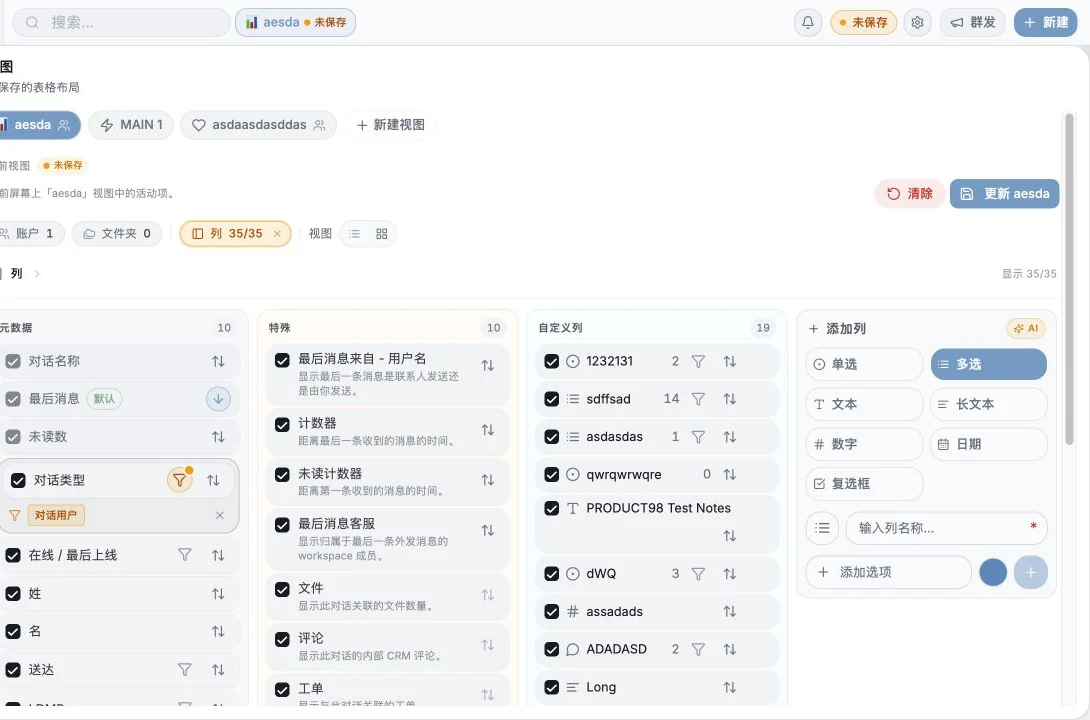The width and height of the screenshot is (1090, 720).
Task: Toggle the 送达 checkbox
Action: click(13, 670)
